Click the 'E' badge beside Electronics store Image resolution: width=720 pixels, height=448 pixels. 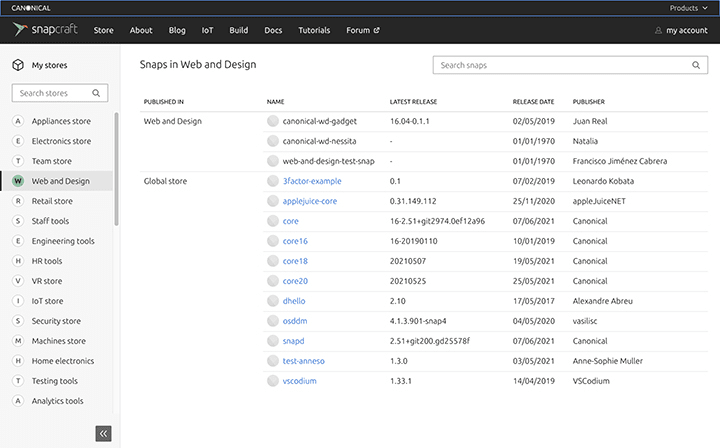tap(18, 141)
